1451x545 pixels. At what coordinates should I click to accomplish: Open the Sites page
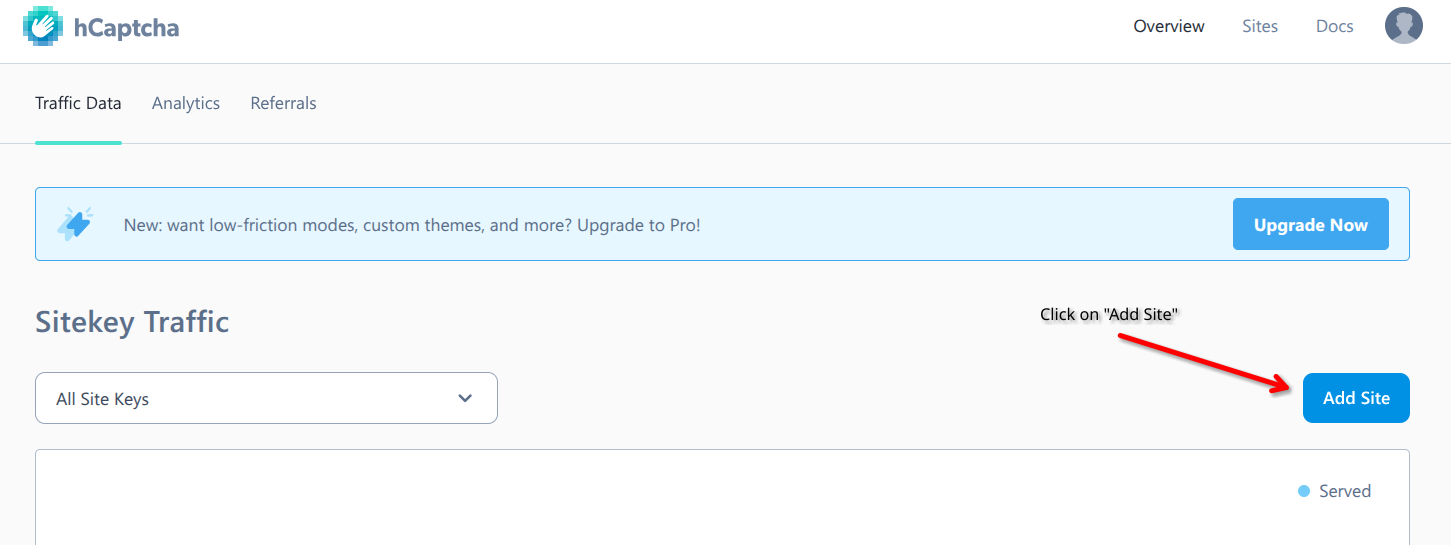coord(1259,26)
